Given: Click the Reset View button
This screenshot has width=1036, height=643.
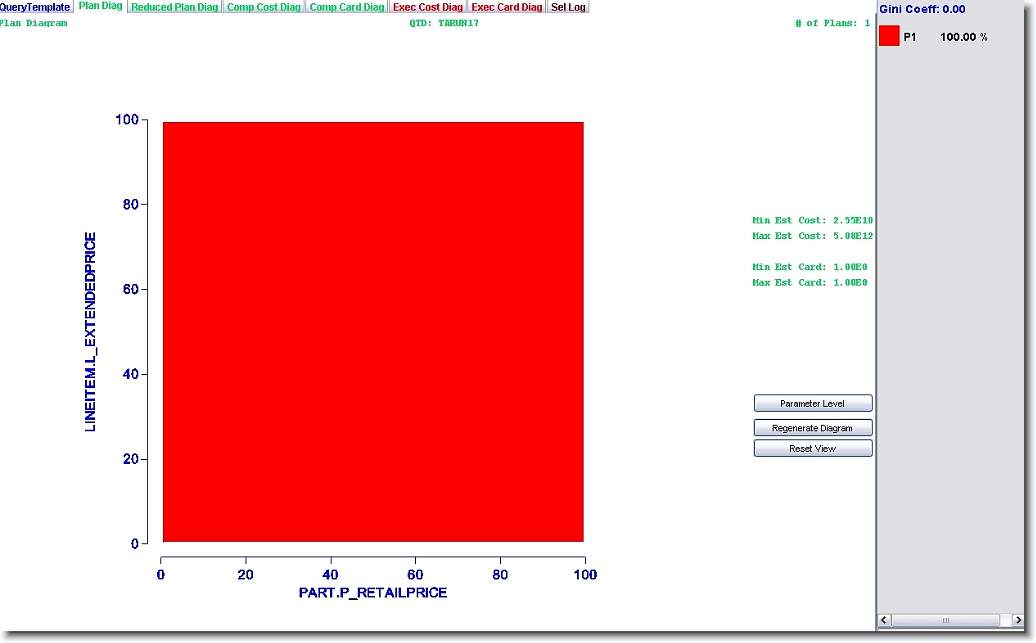Looking at the screenshot, I should point(812,449).
